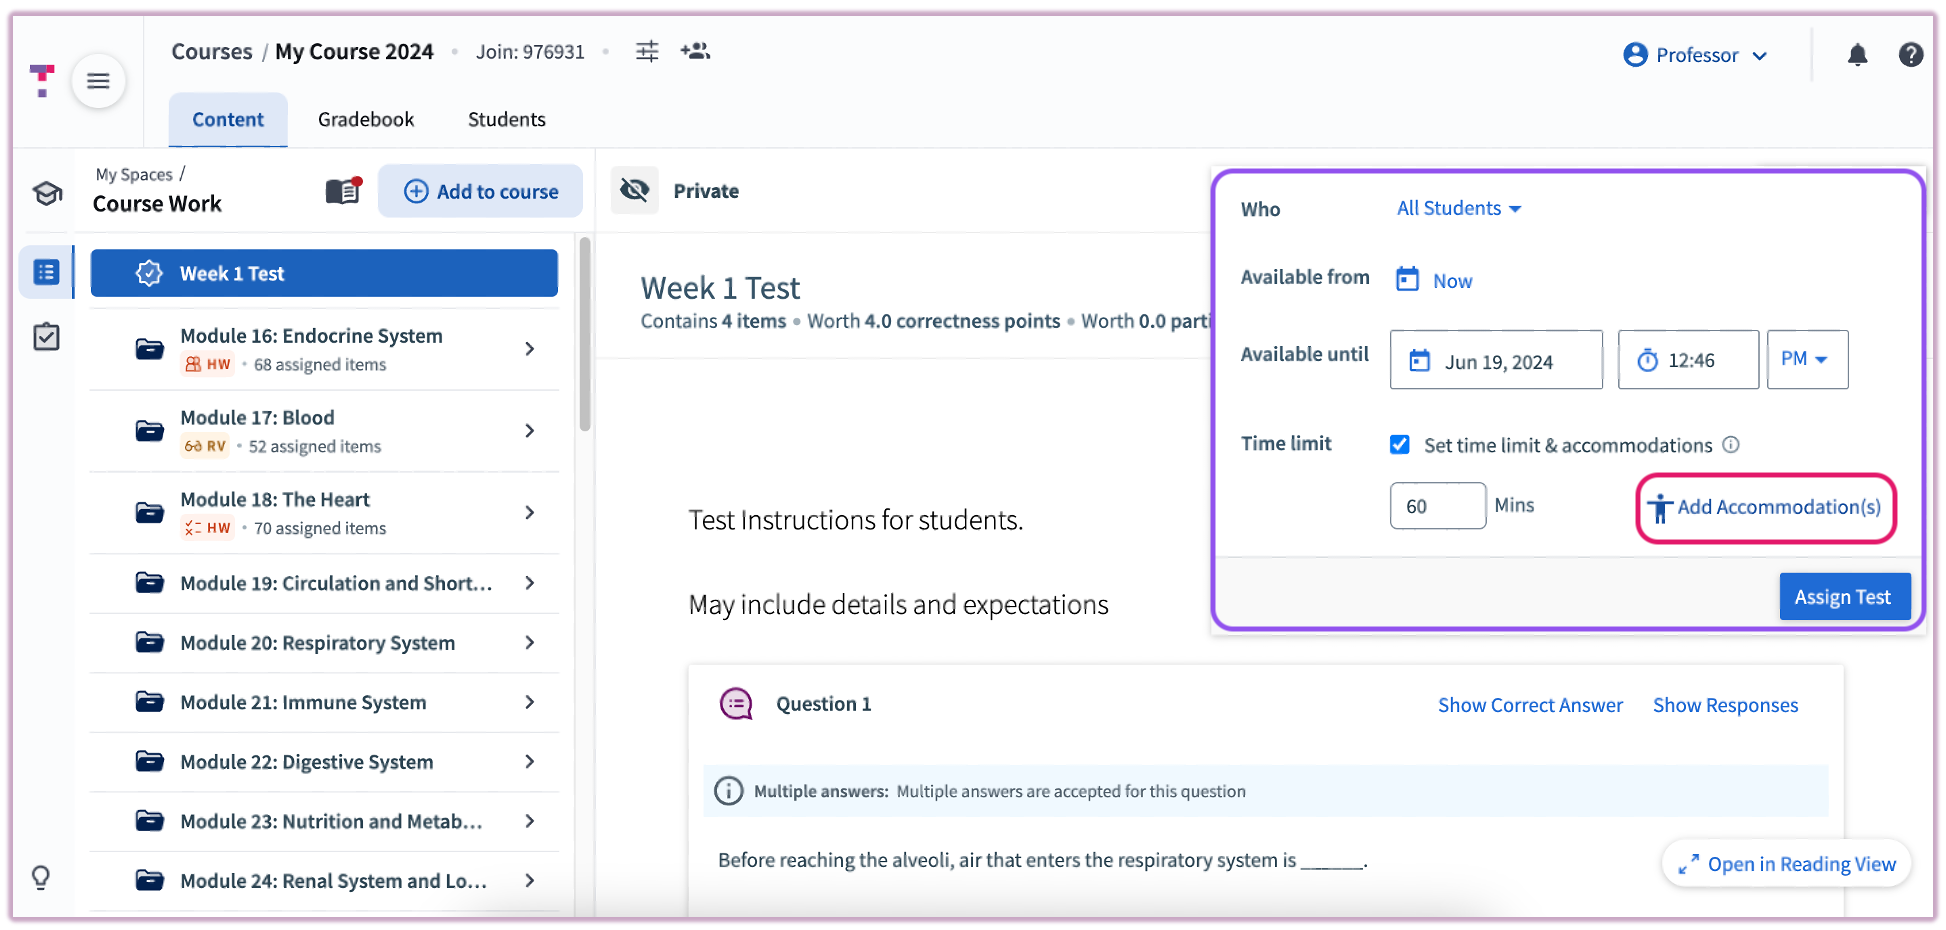Open the help question mark icon
1946x930 pixels.
pos(1910,55)
